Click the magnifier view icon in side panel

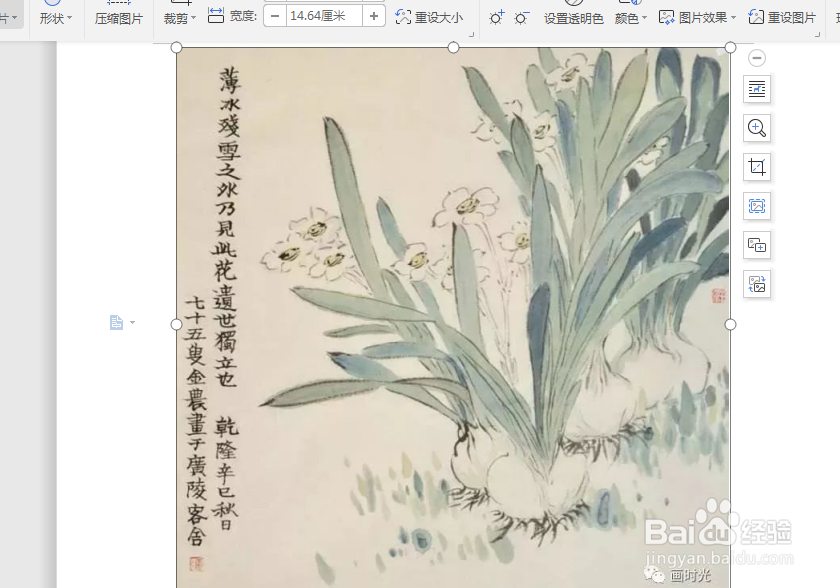756,128
